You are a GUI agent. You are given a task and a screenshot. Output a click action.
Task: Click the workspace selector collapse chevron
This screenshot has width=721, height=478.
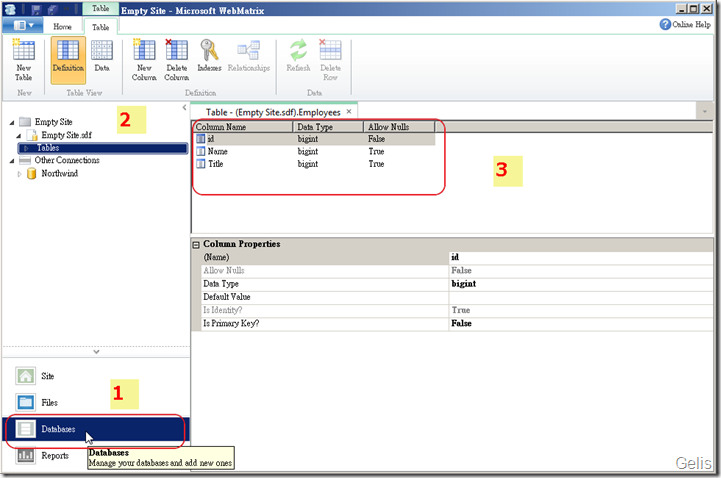[96, 352]
